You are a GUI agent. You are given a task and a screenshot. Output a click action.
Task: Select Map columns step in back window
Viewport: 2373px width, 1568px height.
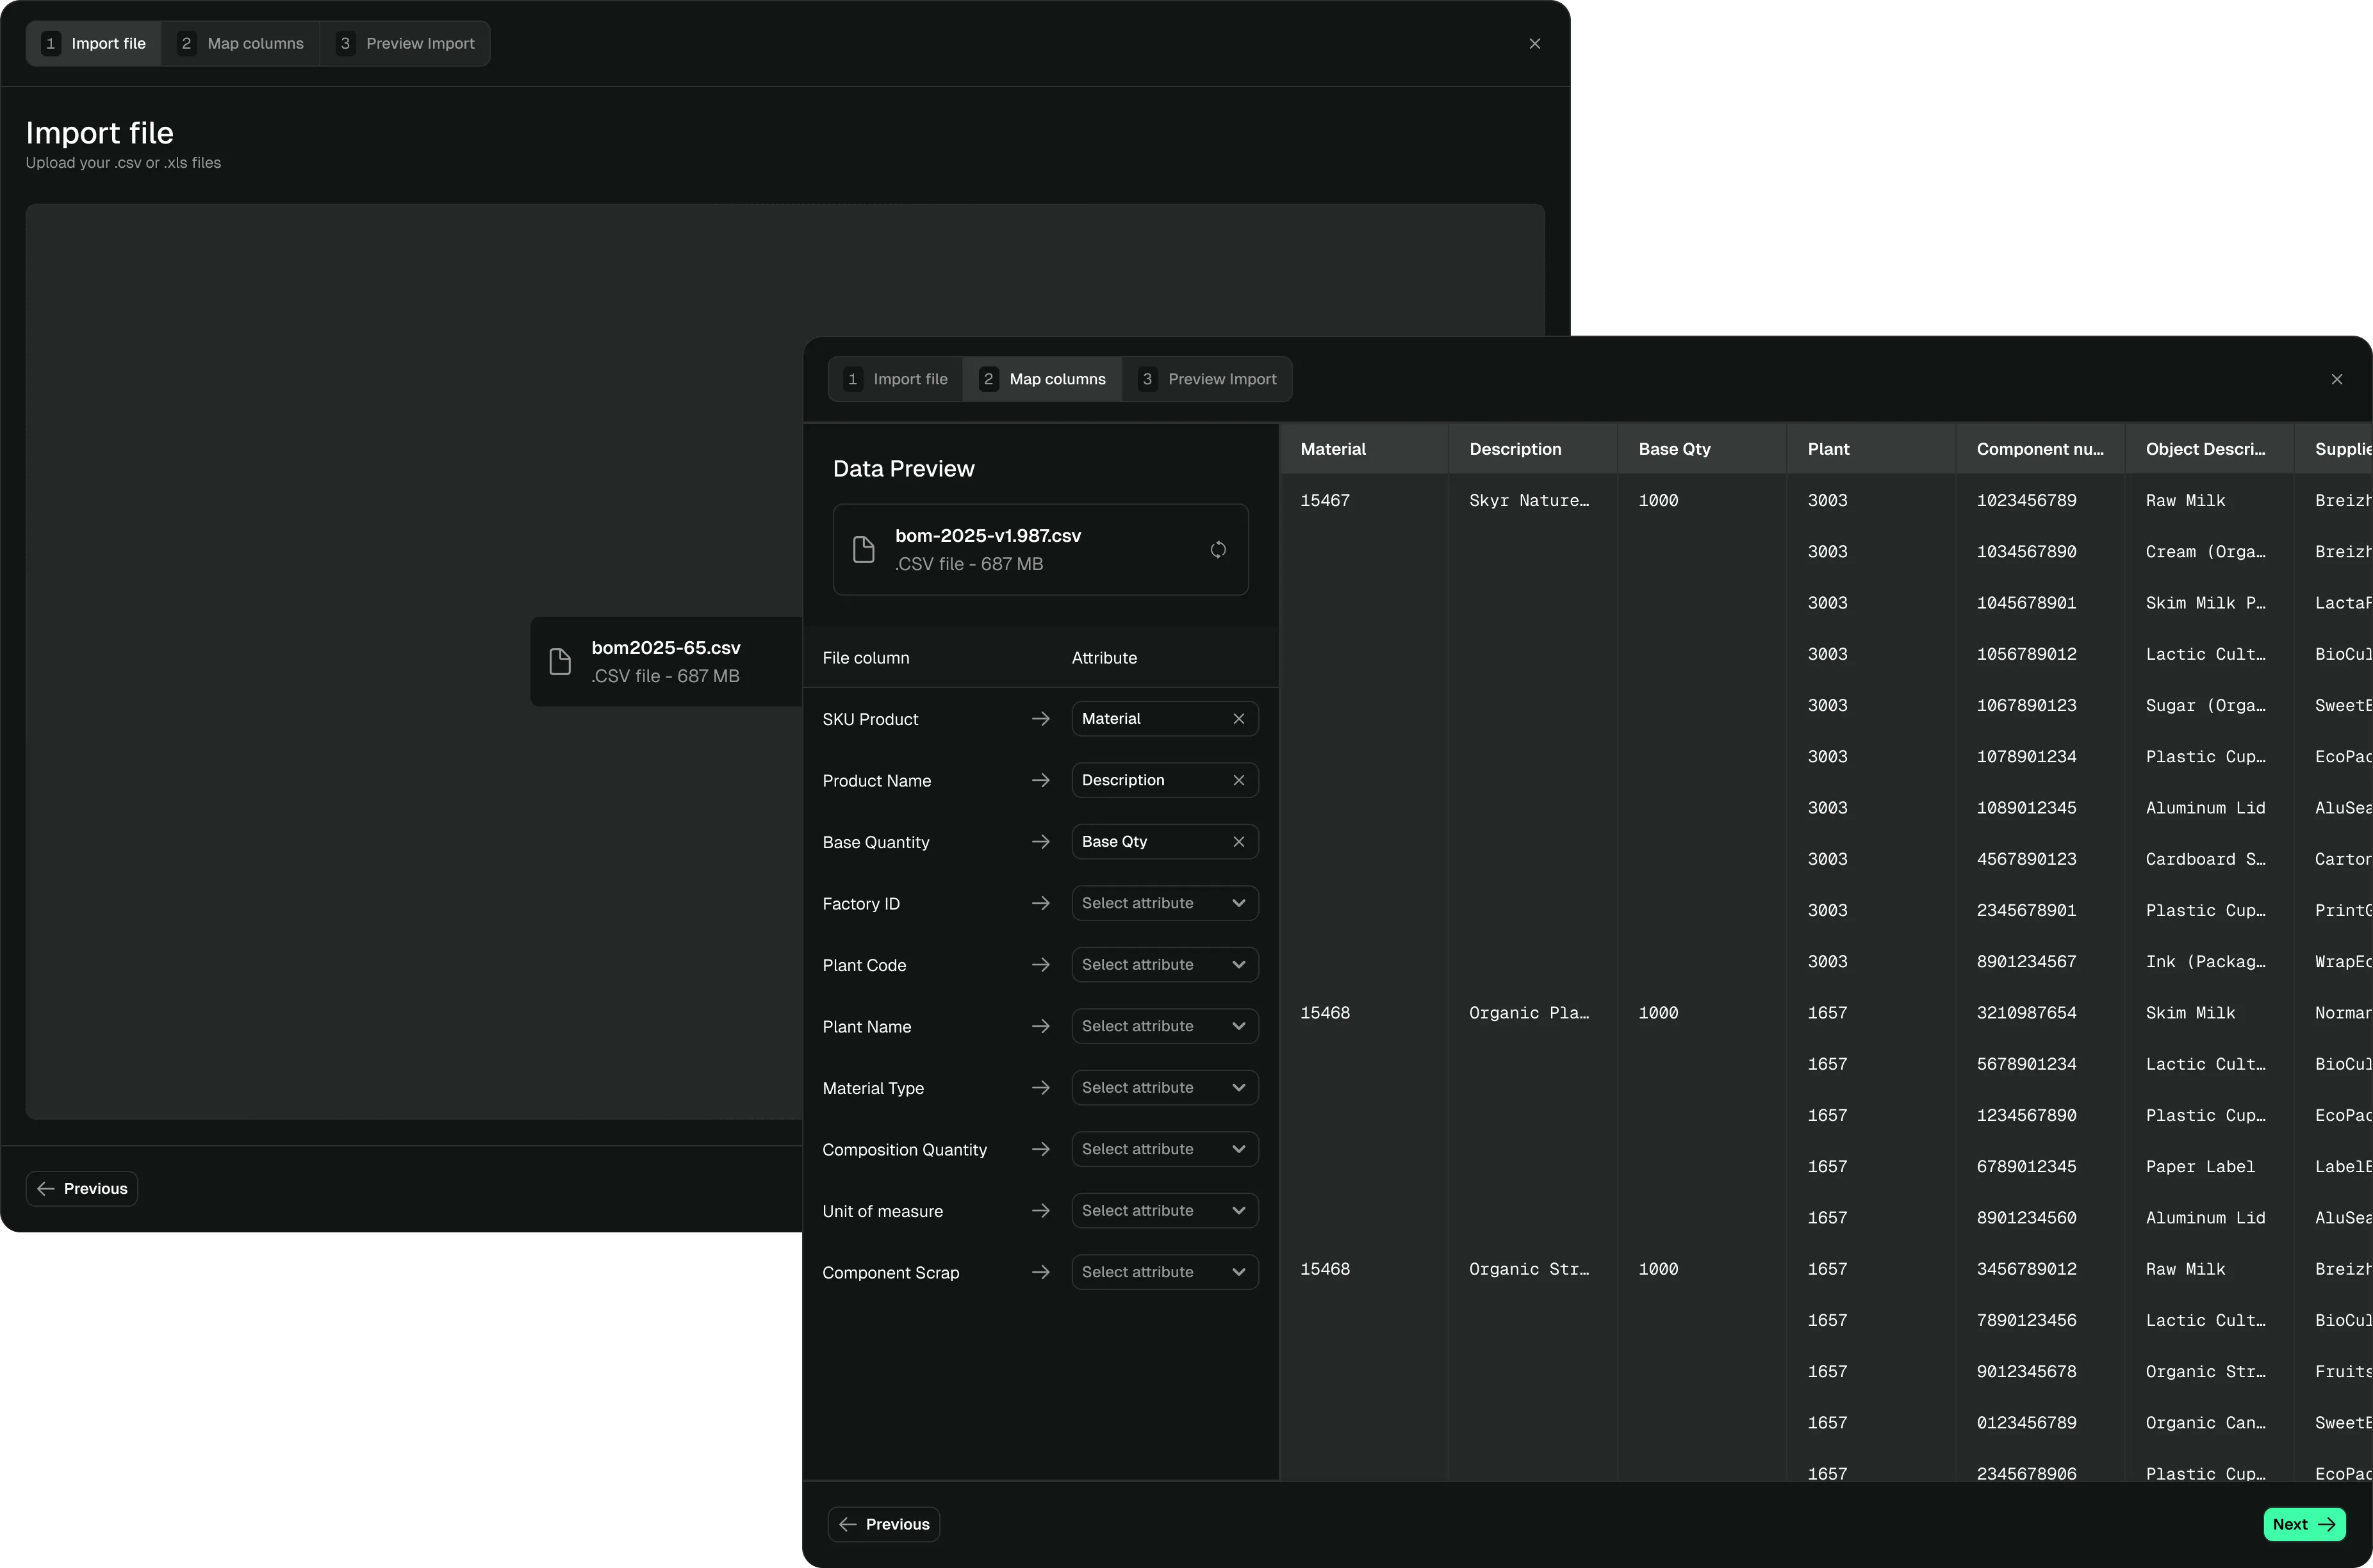coord(241,43)
